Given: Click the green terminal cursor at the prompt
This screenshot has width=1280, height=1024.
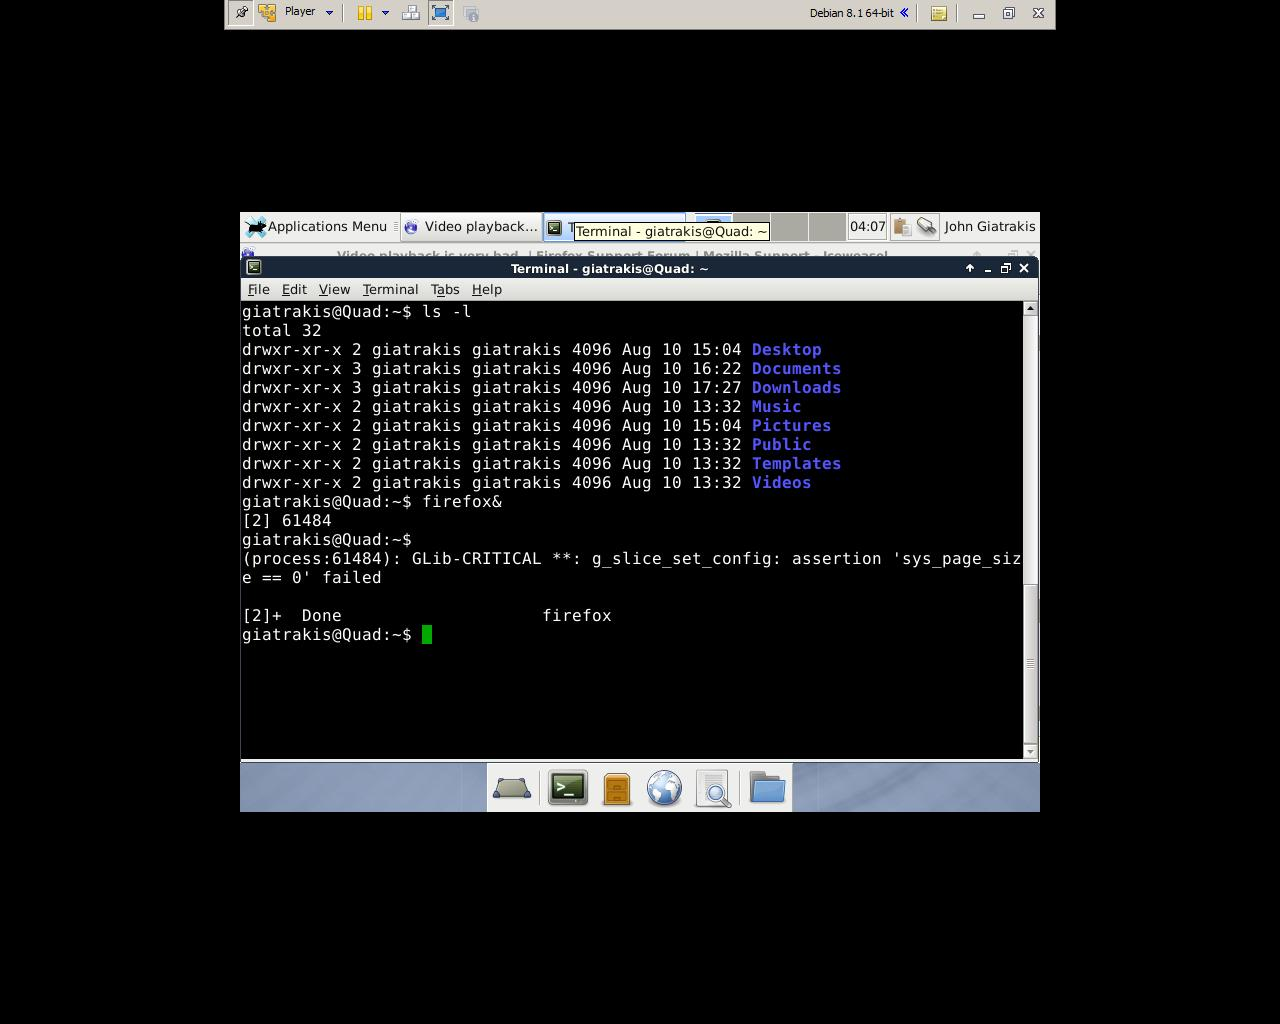Looking at the screenshot, I should [427, 635].
